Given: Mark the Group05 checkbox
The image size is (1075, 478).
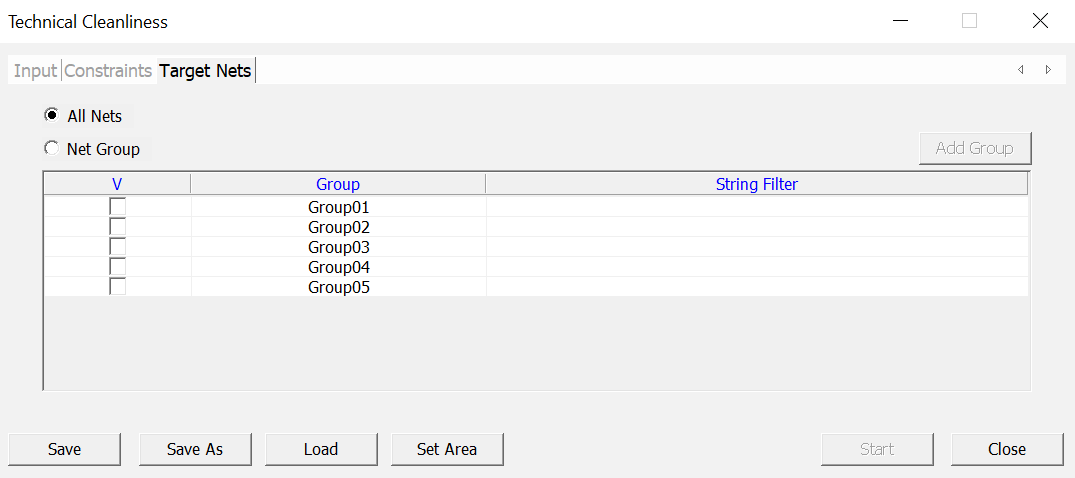Looking at the screenshot, I should click(x=118, y=286).
